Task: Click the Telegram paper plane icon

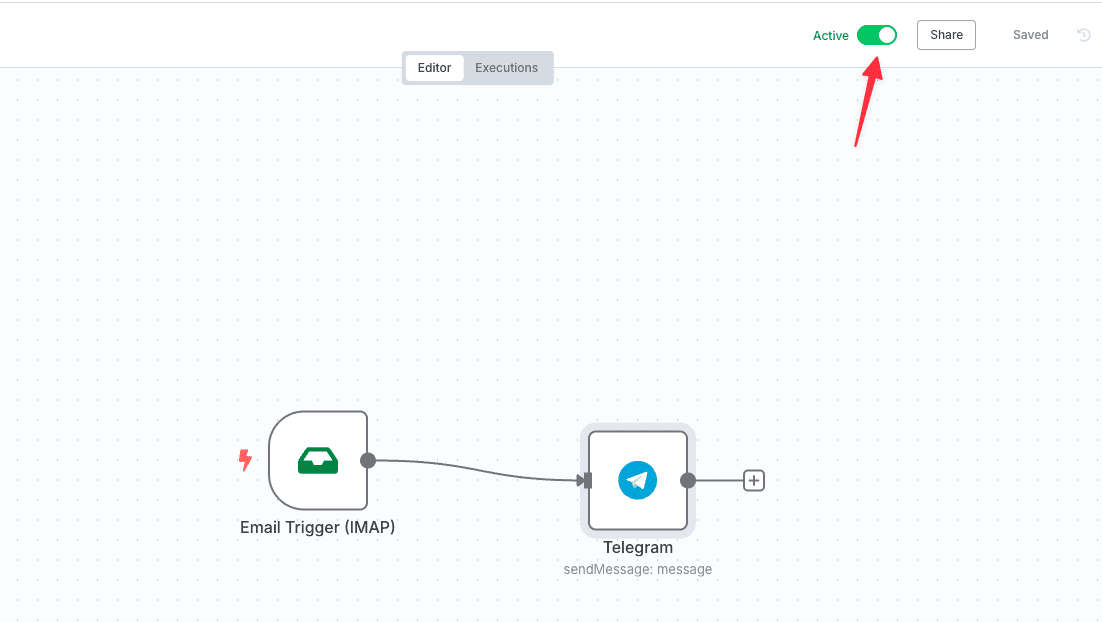Action: click(x=637, y=480)
